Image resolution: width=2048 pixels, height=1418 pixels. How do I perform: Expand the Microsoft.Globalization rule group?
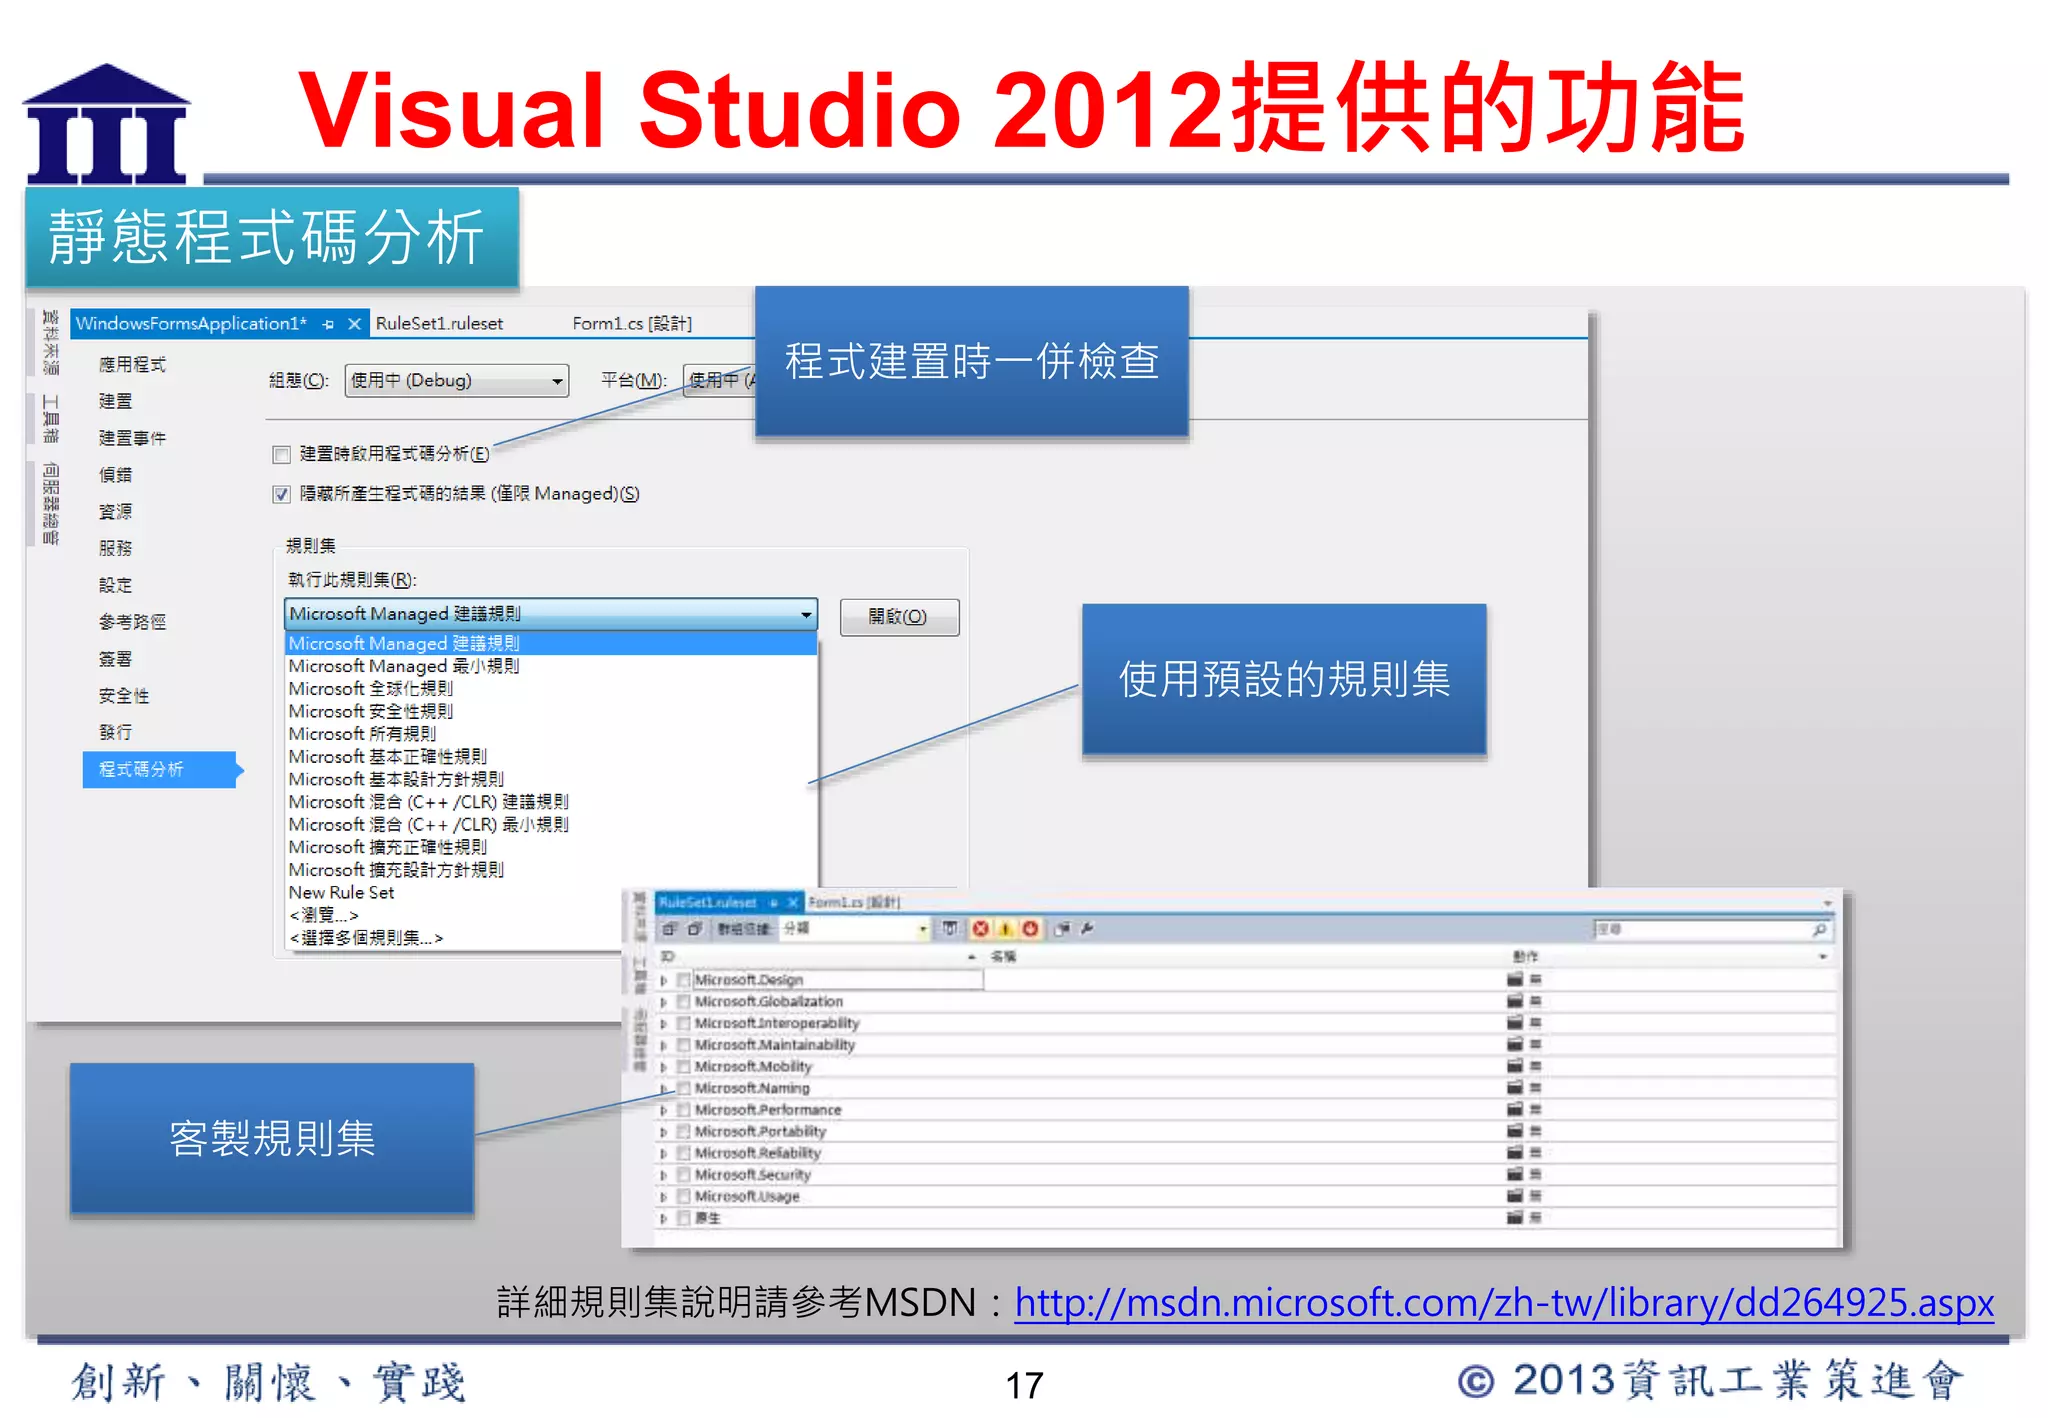tap(663, 1001)
